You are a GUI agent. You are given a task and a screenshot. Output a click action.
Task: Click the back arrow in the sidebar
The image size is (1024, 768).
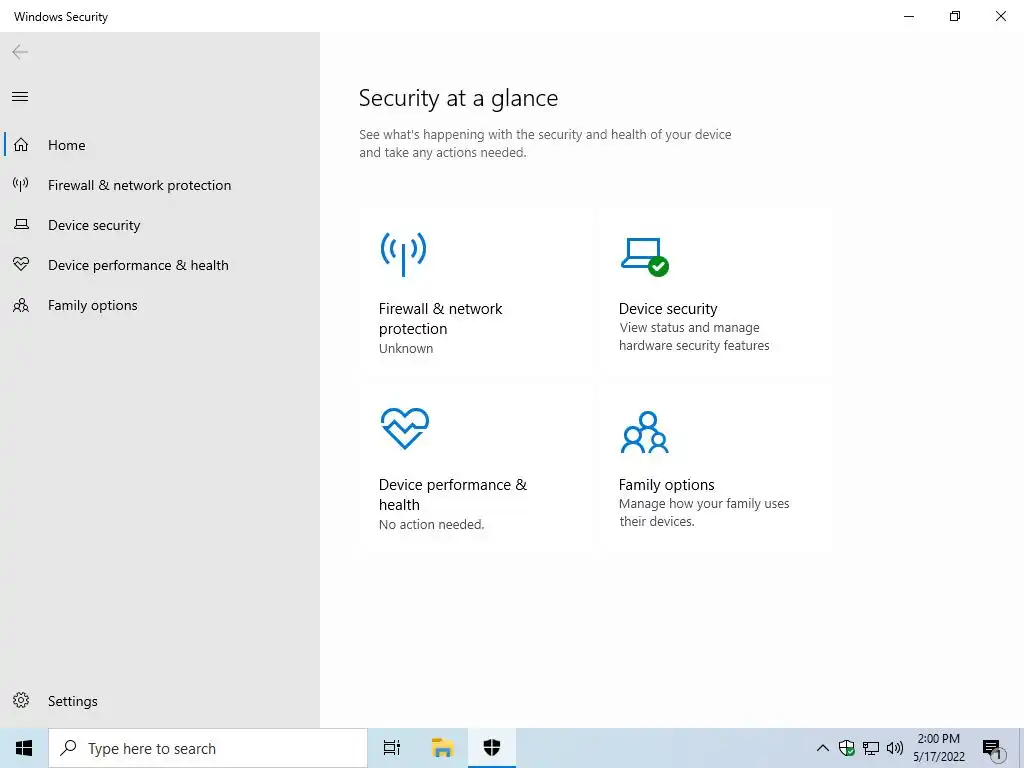pyautogui.click(x=20, y=52)
